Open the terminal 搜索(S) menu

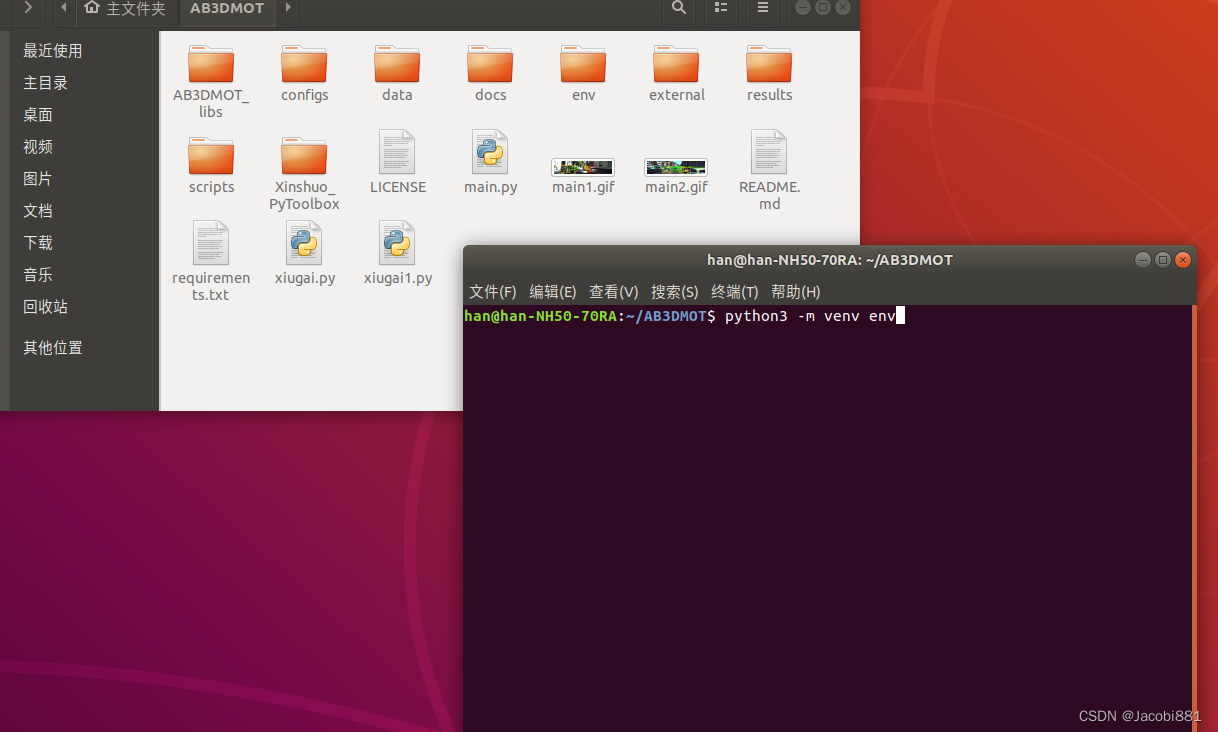(675, 292)
